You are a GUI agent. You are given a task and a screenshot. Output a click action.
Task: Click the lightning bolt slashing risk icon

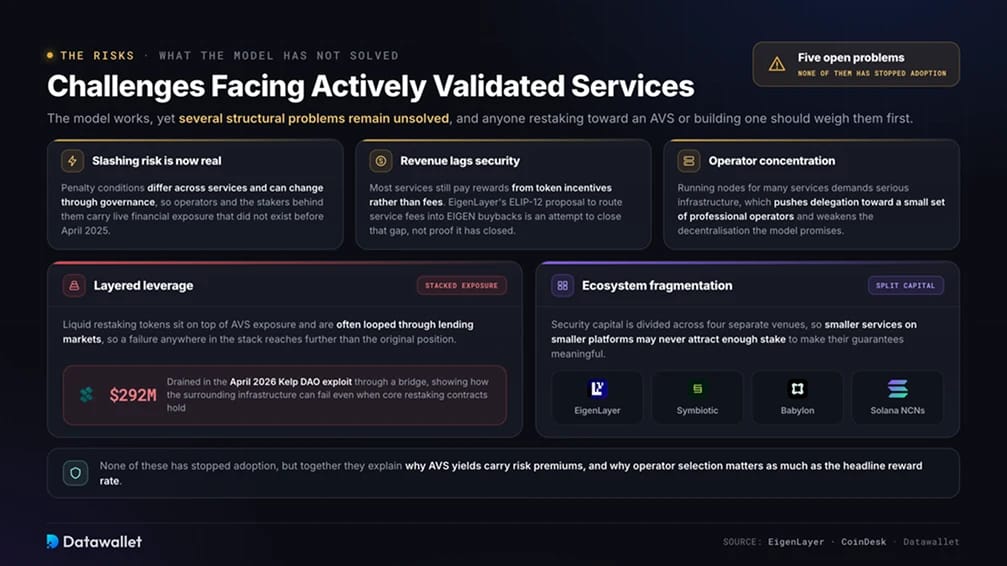tap(73, 161)
